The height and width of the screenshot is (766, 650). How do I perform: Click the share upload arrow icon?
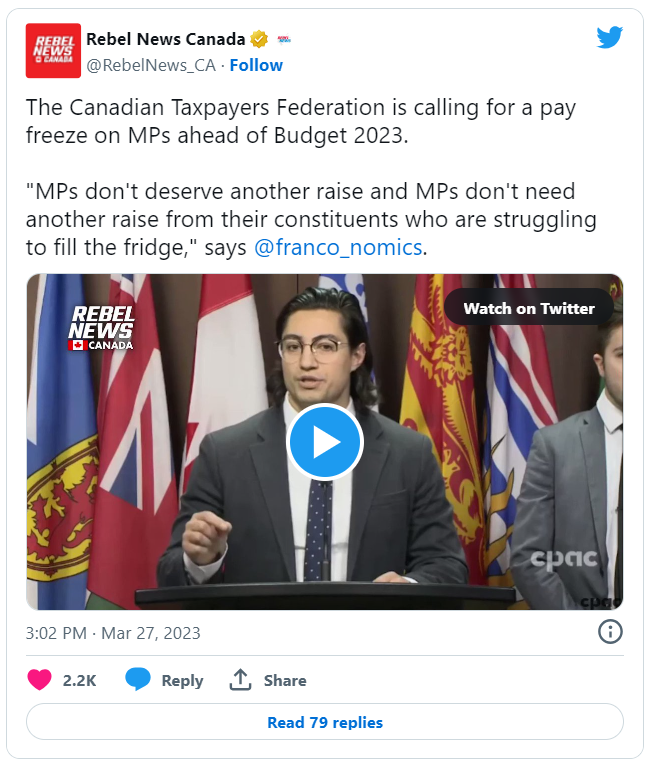[240, 680]
